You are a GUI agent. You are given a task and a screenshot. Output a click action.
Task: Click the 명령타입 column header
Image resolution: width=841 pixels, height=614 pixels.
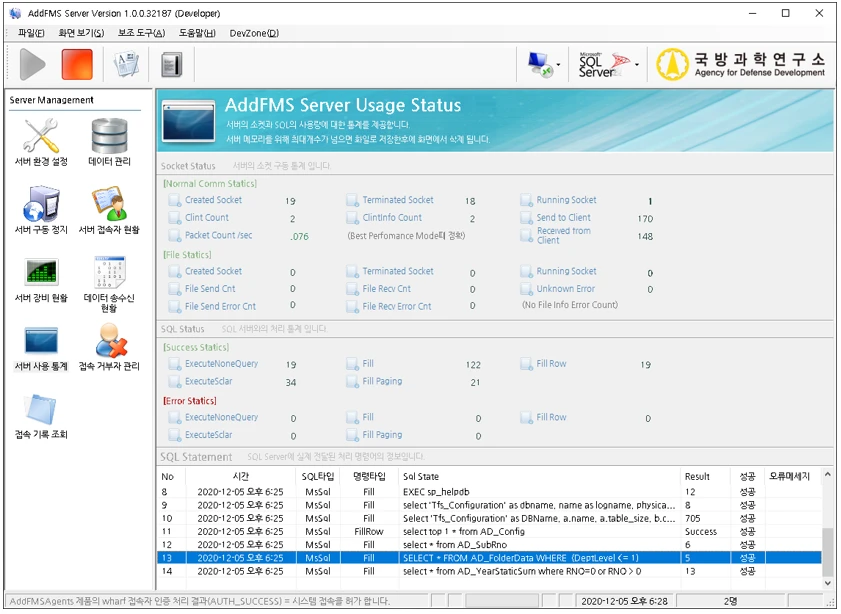click(x=369, y=476)
